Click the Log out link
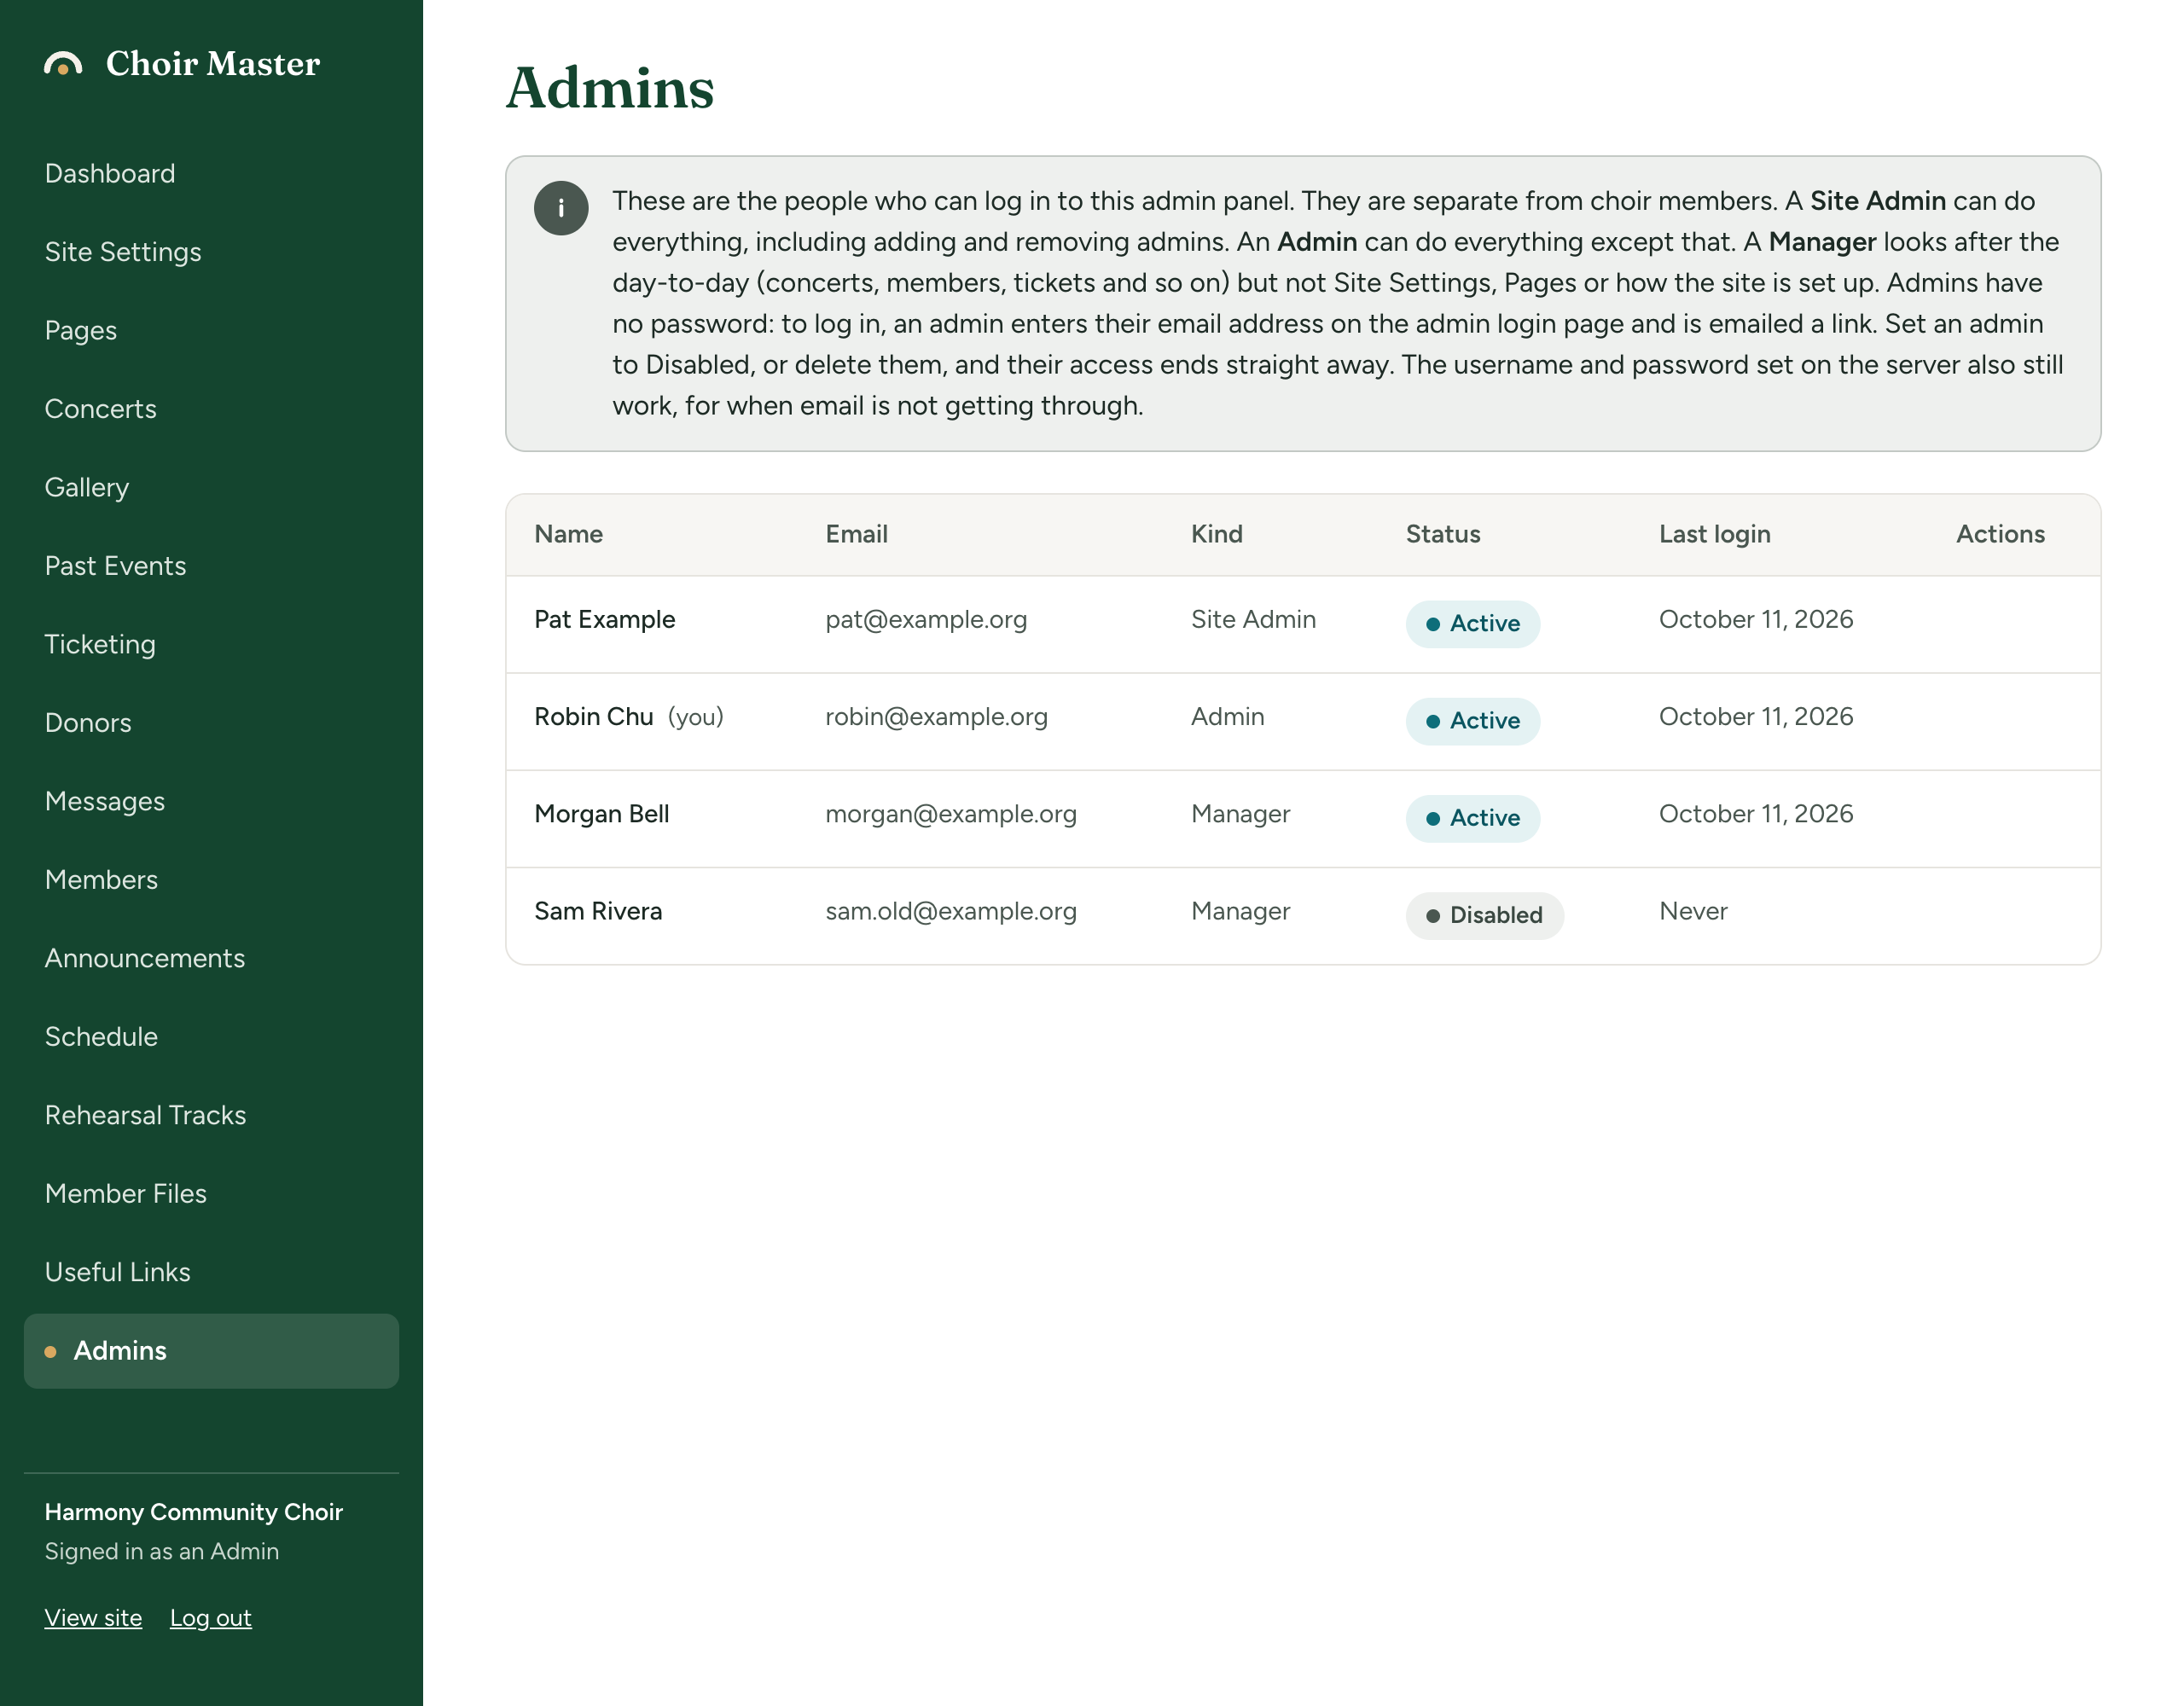The width and height of the screenshot is (2184, 1706). click(211, 1618)
